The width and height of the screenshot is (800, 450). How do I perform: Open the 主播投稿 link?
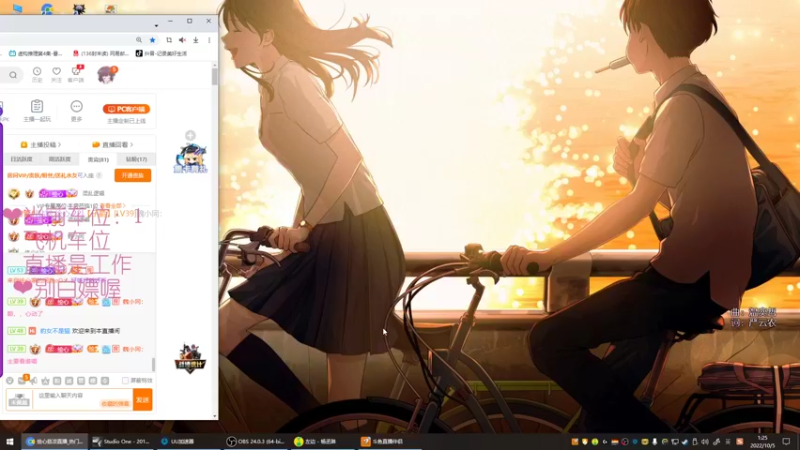pos(40,144)
